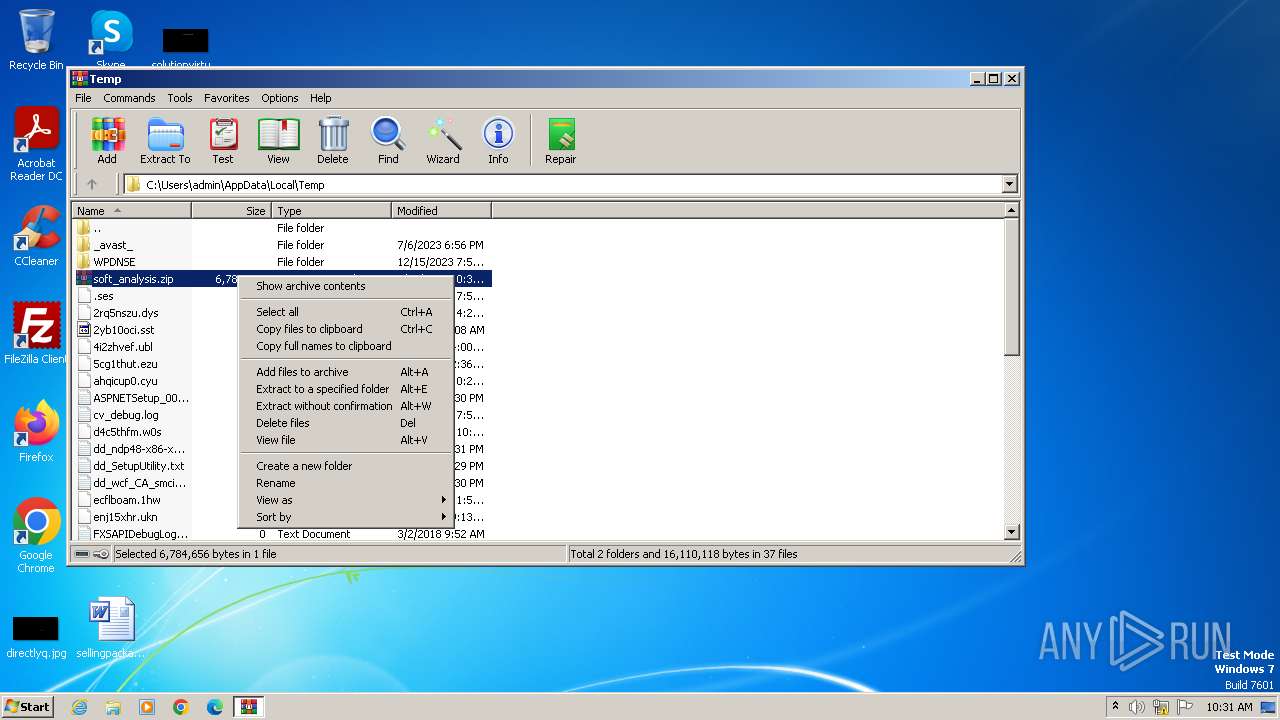Open directlyq.jpg desktop file
The width and height of the screenshot is (1280, 720).
36,636
